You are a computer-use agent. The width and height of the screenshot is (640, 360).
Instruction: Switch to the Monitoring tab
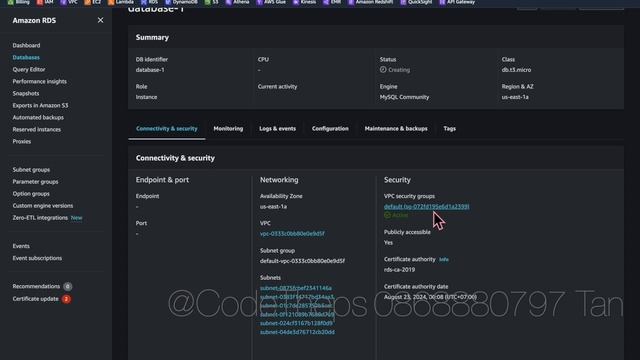click(228, 129)
